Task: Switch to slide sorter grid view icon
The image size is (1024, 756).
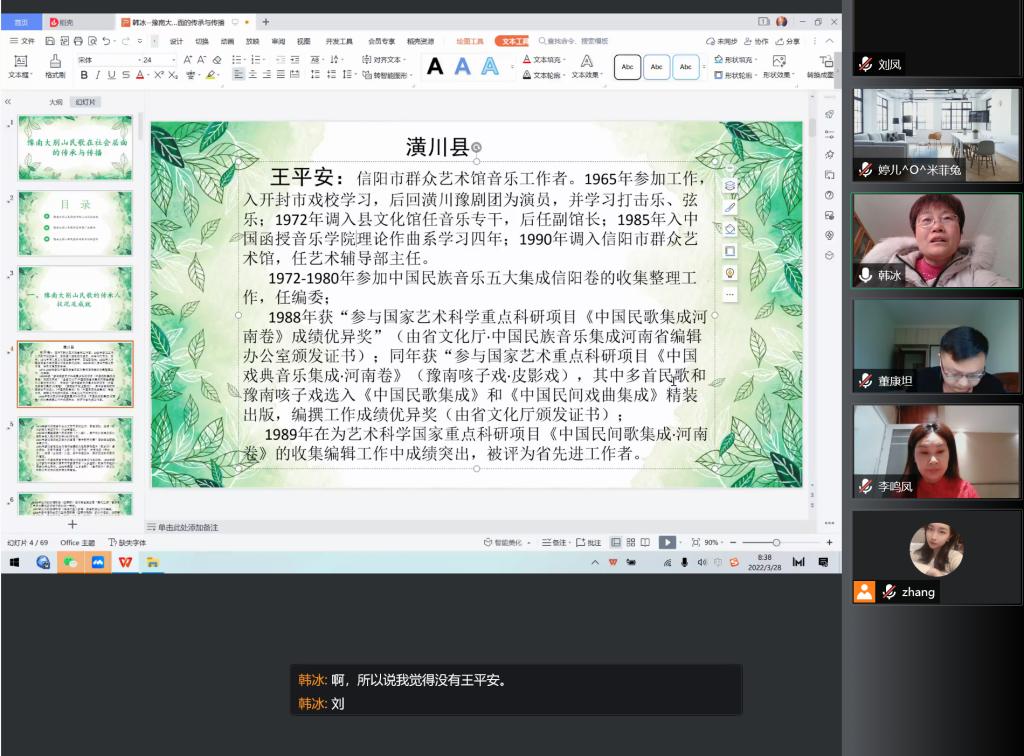Action: tap(631, 542)
